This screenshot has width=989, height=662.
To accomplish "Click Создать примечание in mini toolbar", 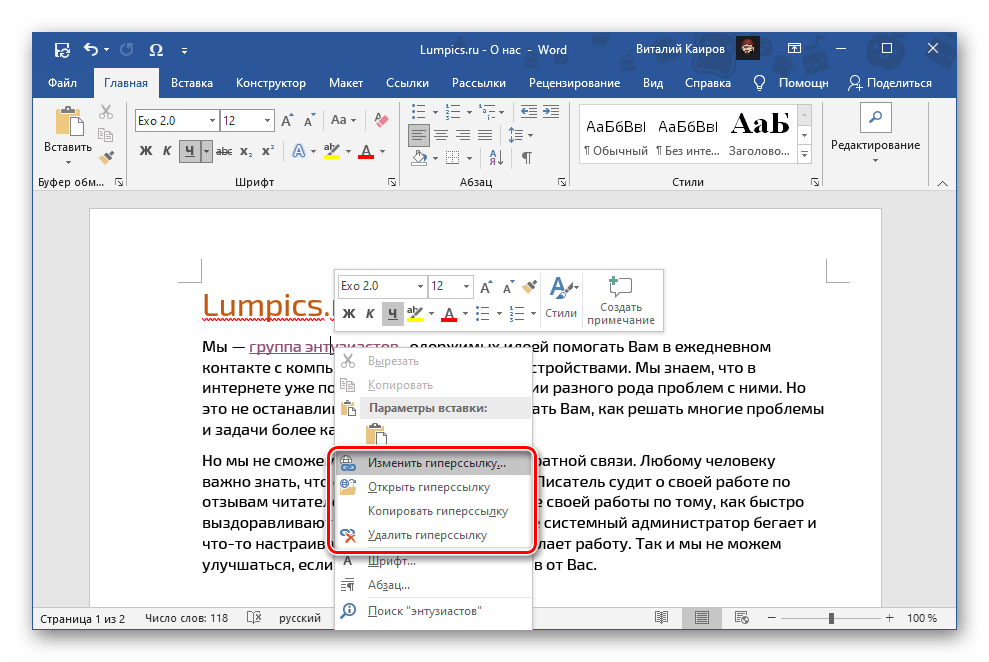I will pyautogui.click(x=621, y=300).
